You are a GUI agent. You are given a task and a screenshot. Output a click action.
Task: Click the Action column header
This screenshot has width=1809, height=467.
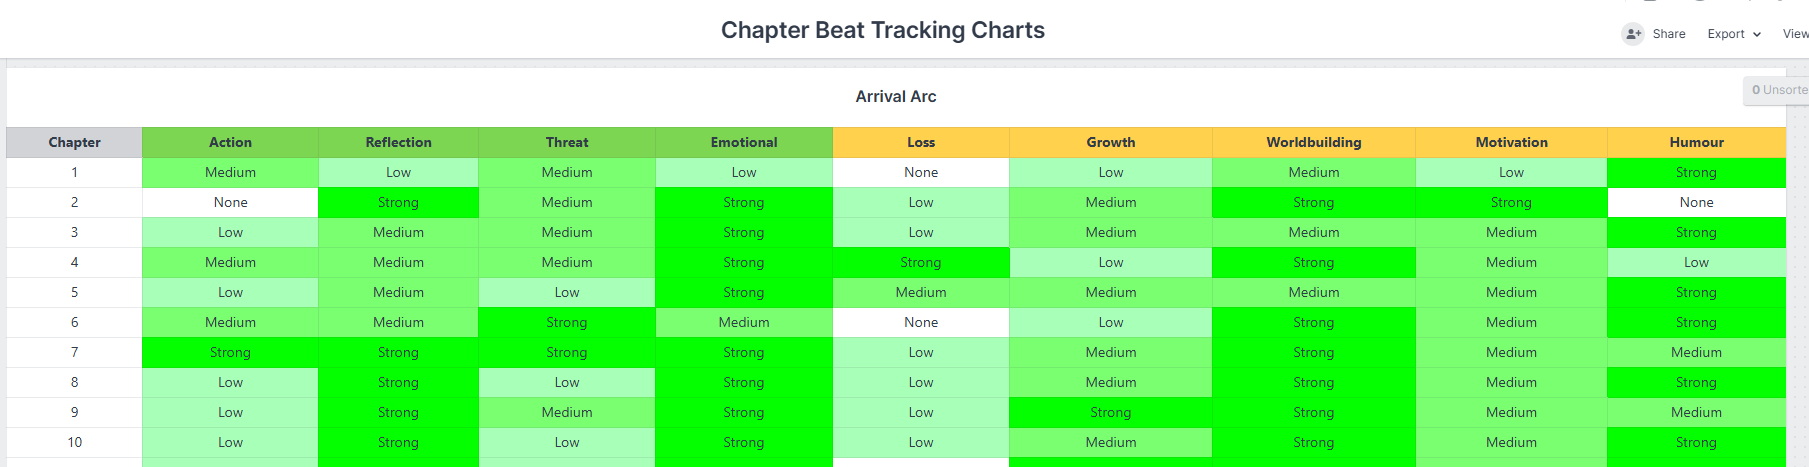[230, 142]
